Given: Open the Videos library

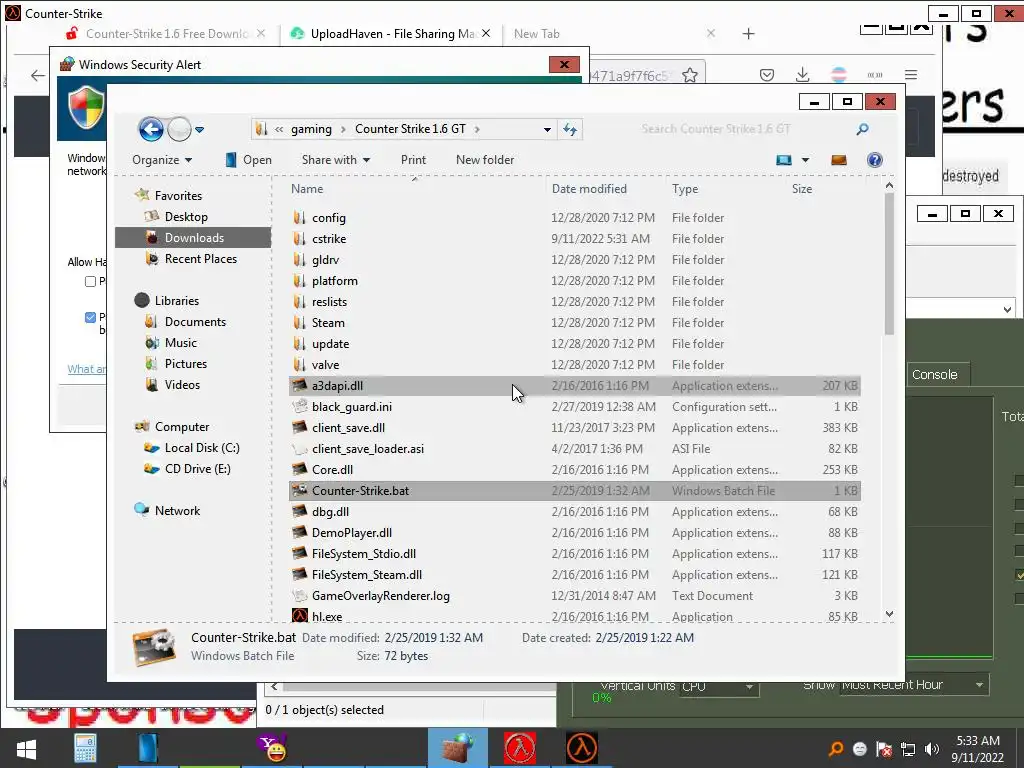Looking at the screenshot, I should pyautogui.click(x=182, y=385).
